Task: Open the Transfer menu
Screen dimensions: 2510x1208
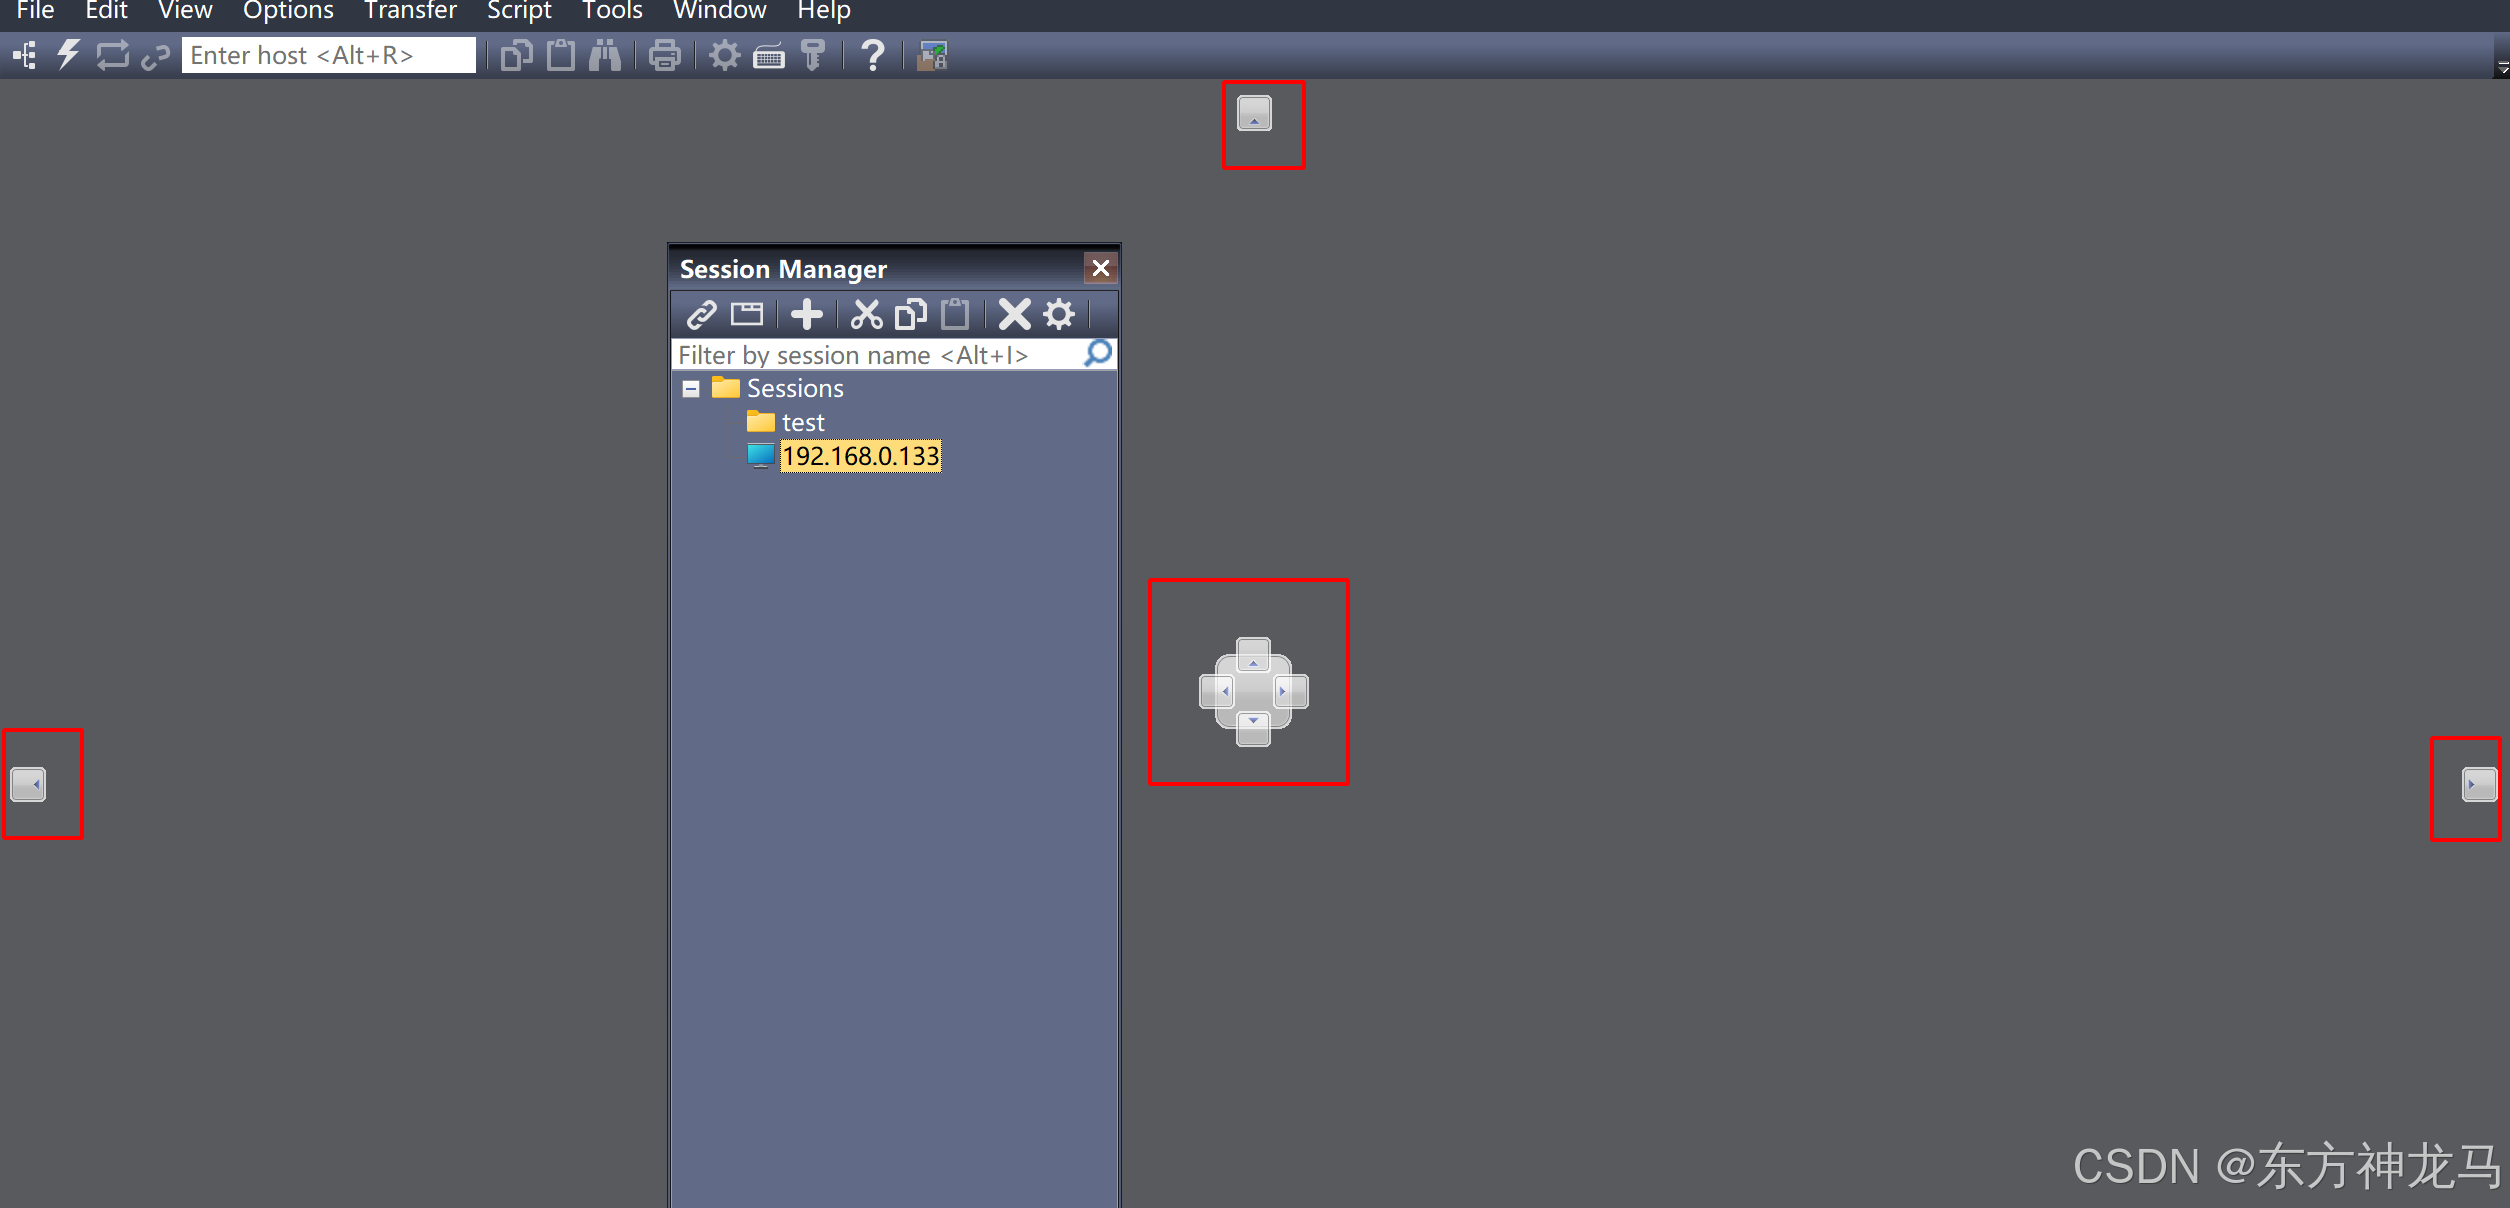Action: (x=410, y=11)
